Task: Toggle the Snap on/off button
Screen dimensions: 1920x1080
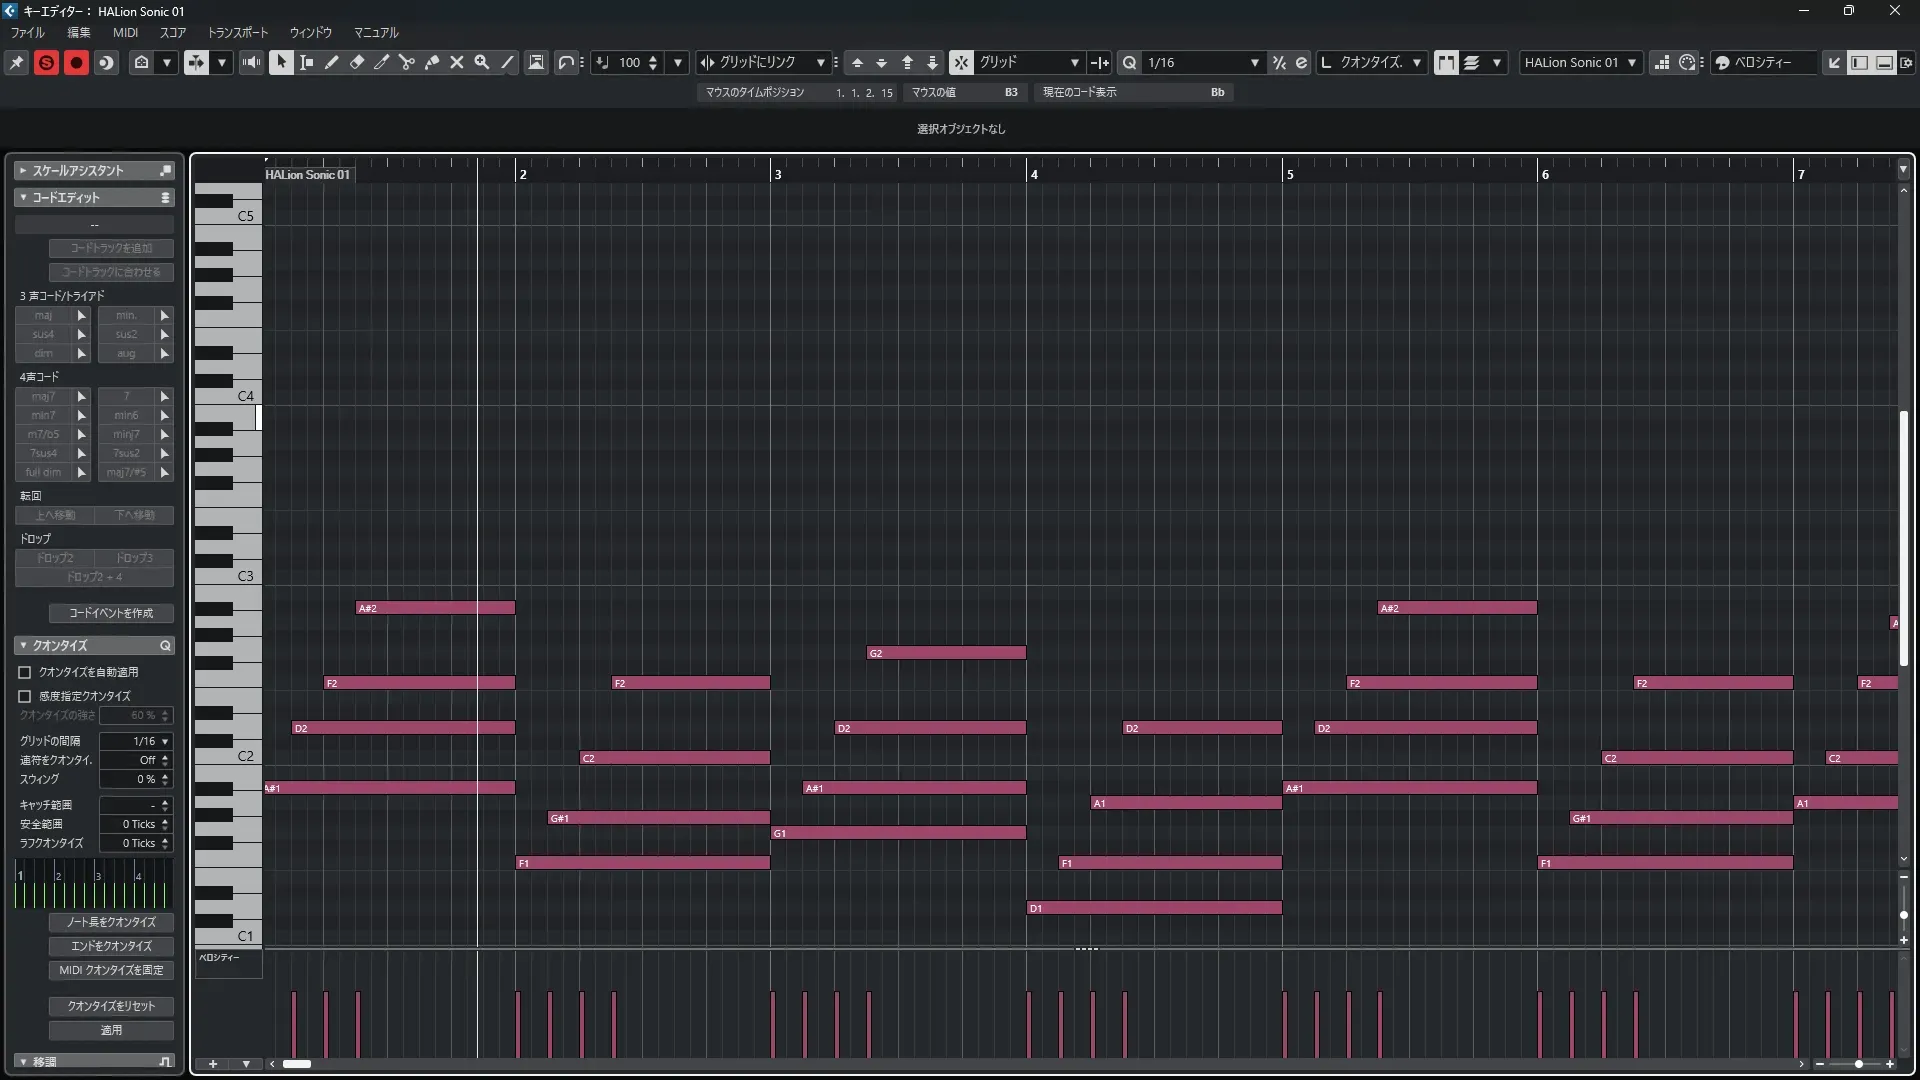Action: (x=961, y=62)
